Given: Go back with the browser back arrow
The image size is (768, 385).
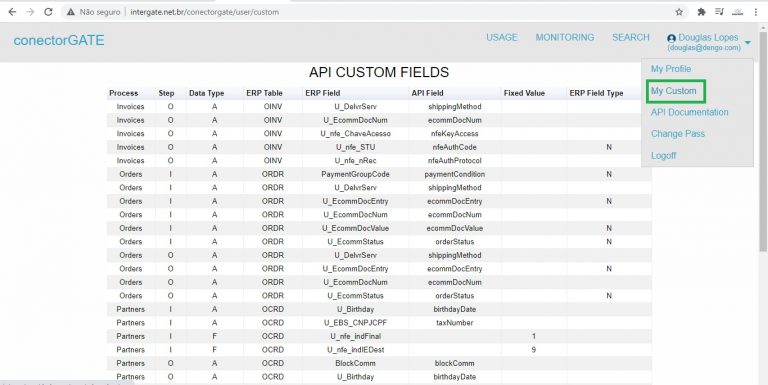Looking at the screenshot, I should (12, 12).
